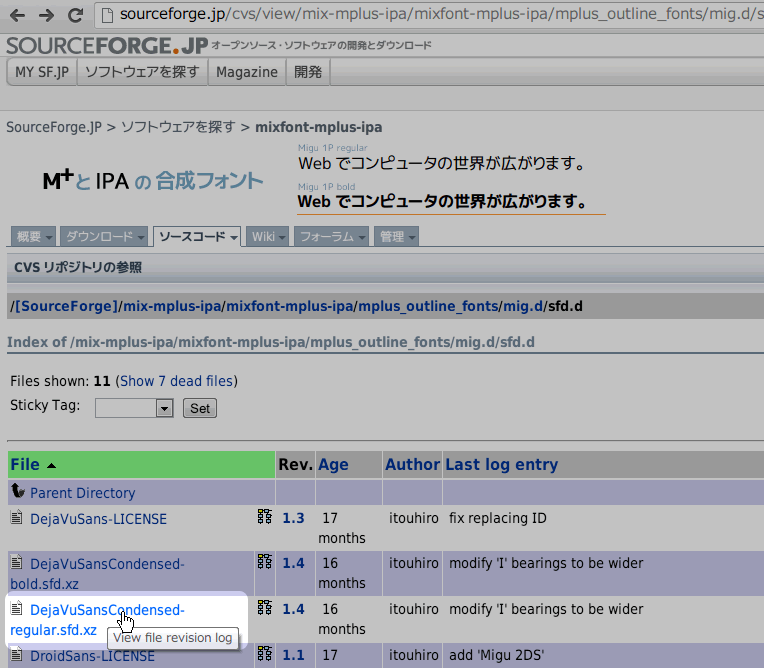Click the Parent Directory folder-up icon
This screenshot has height=668, width=764.
[x=18, y=491]
